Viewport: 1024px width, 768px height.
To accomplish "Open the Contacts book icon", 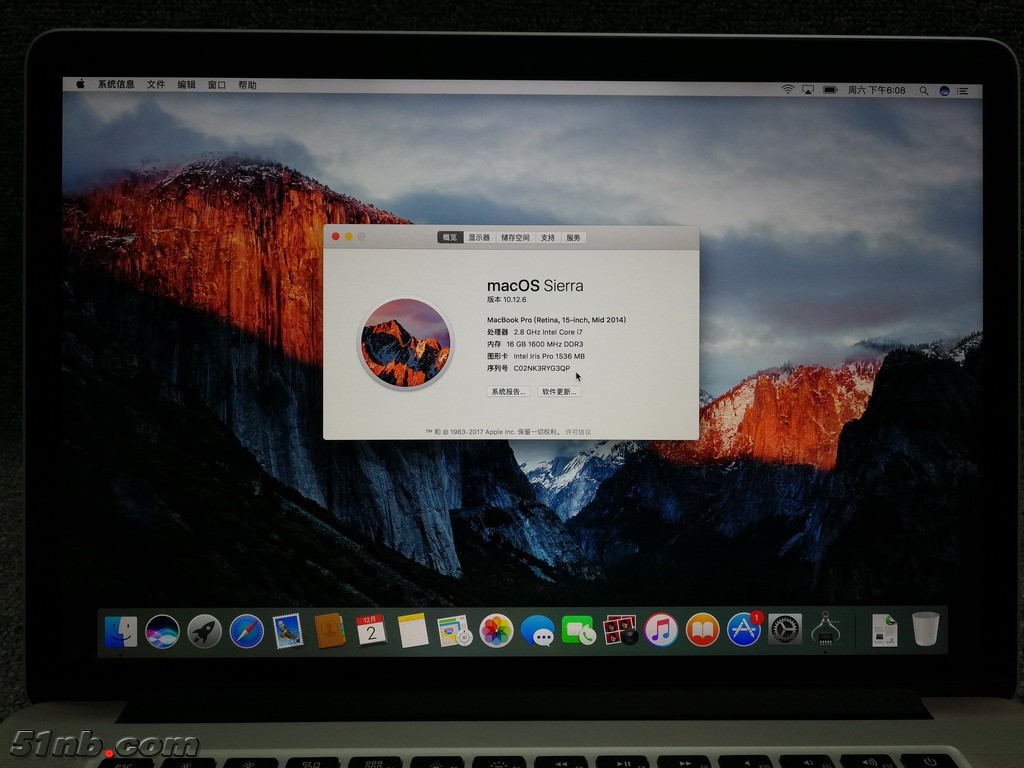I will 330,631.
